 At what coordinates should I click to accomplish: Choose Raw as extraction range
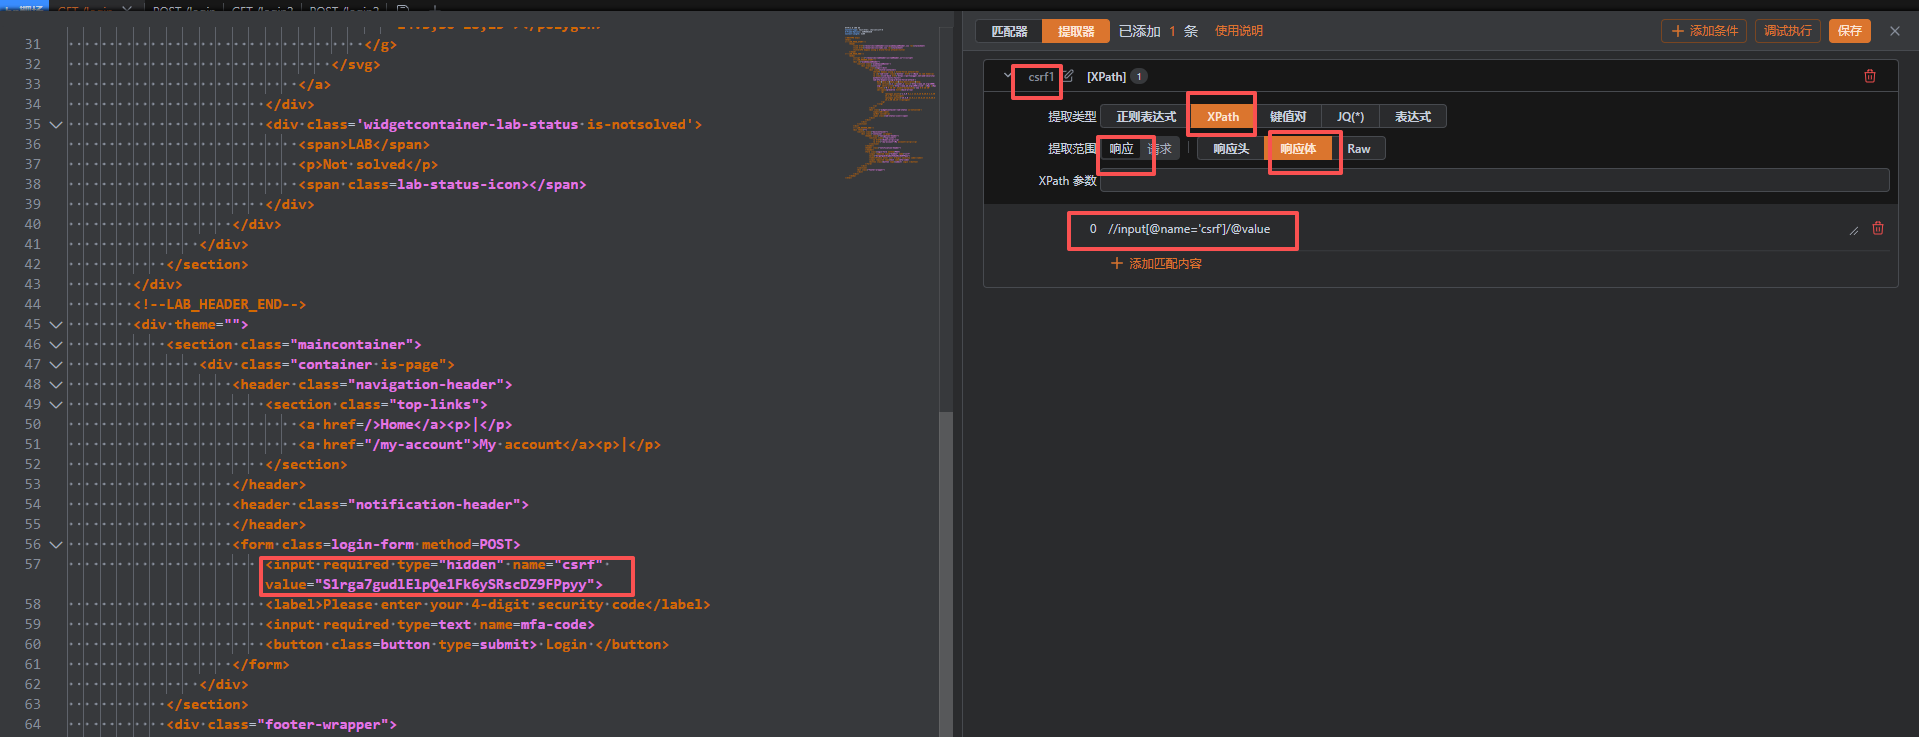tap(1358, 149)
